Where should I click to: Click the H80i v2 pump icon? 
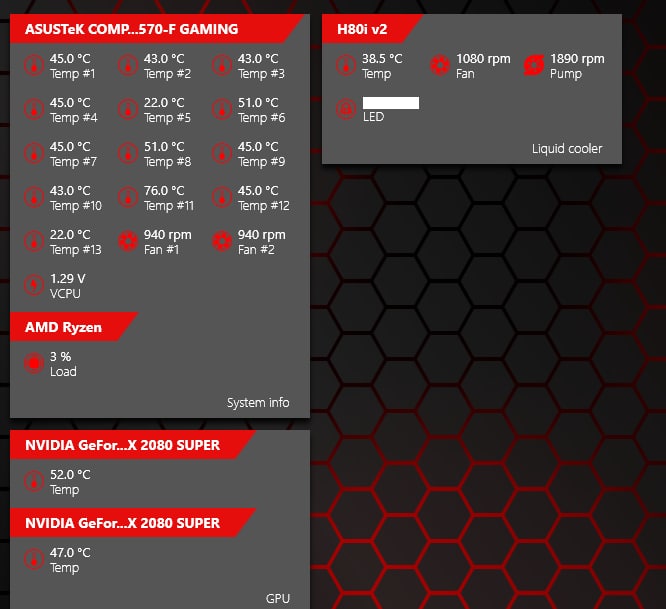534,65
